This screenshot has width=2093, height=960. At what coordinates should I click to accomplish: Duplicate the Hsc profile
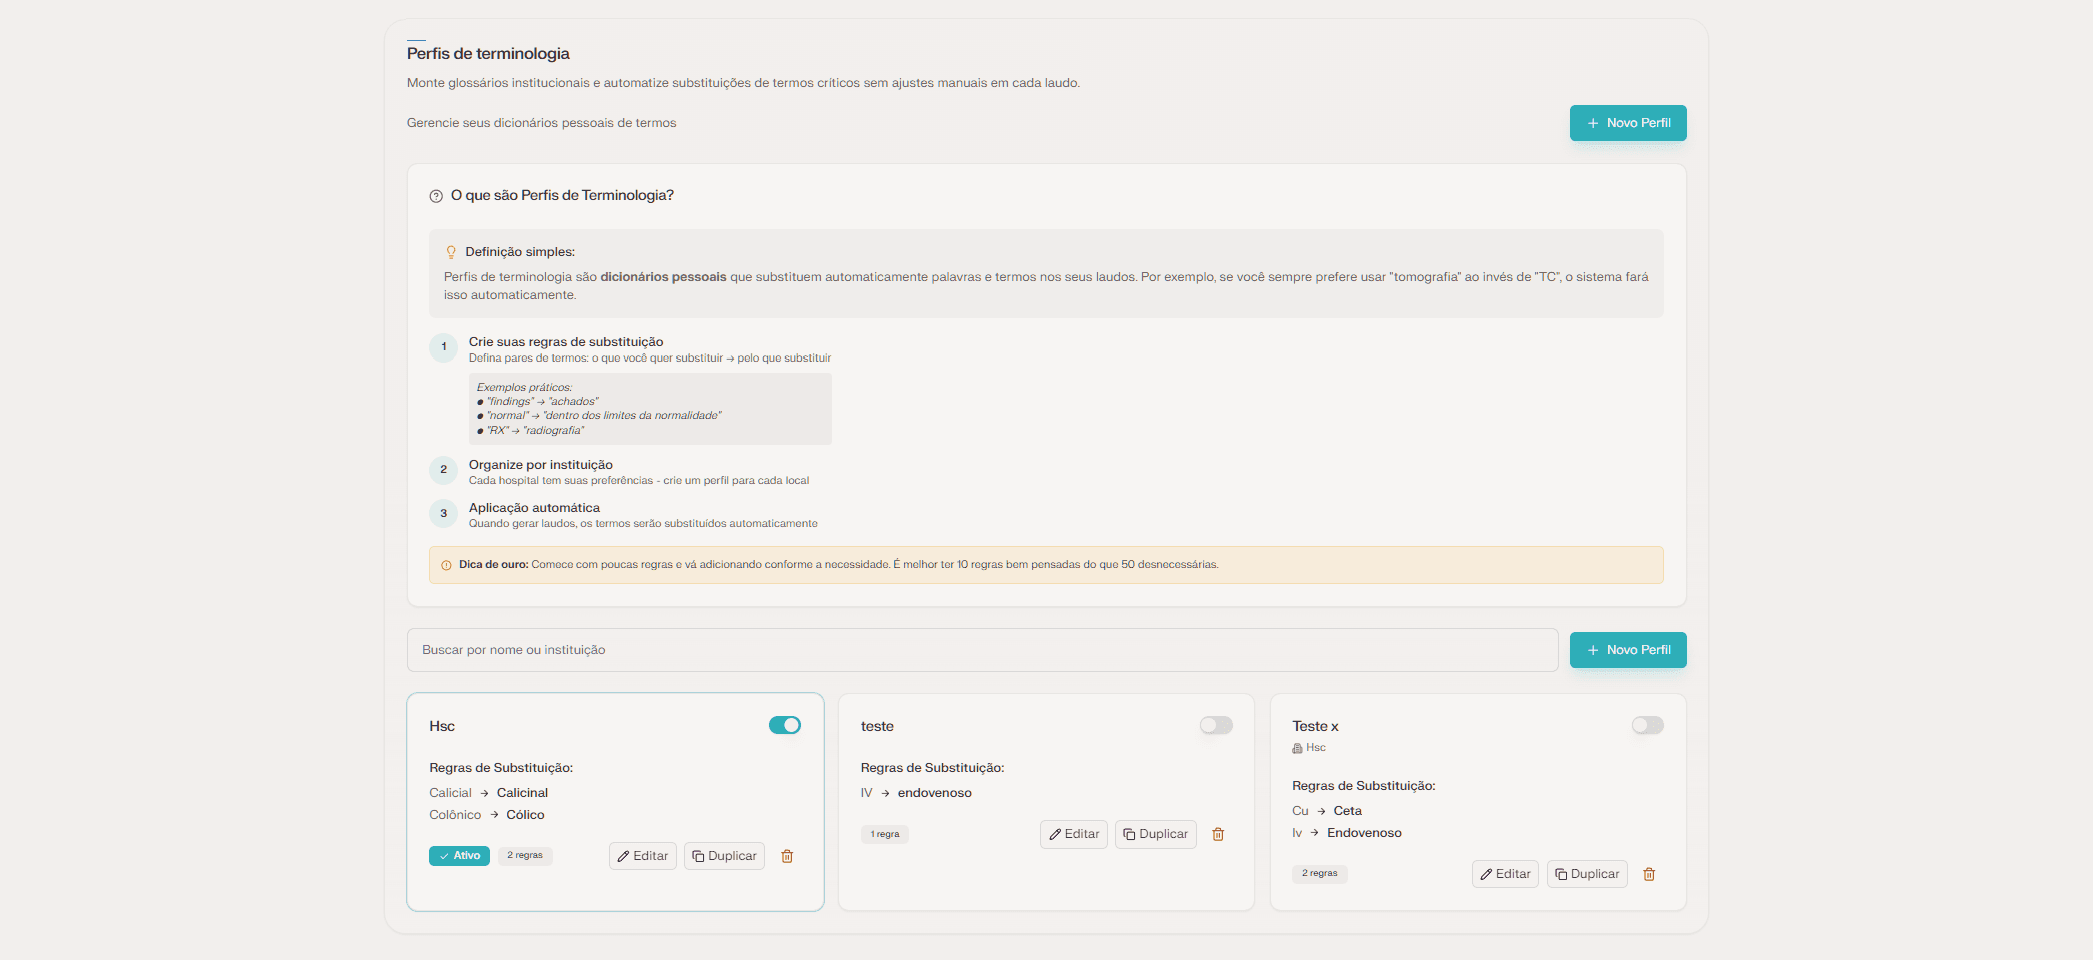tap(724, 856)
